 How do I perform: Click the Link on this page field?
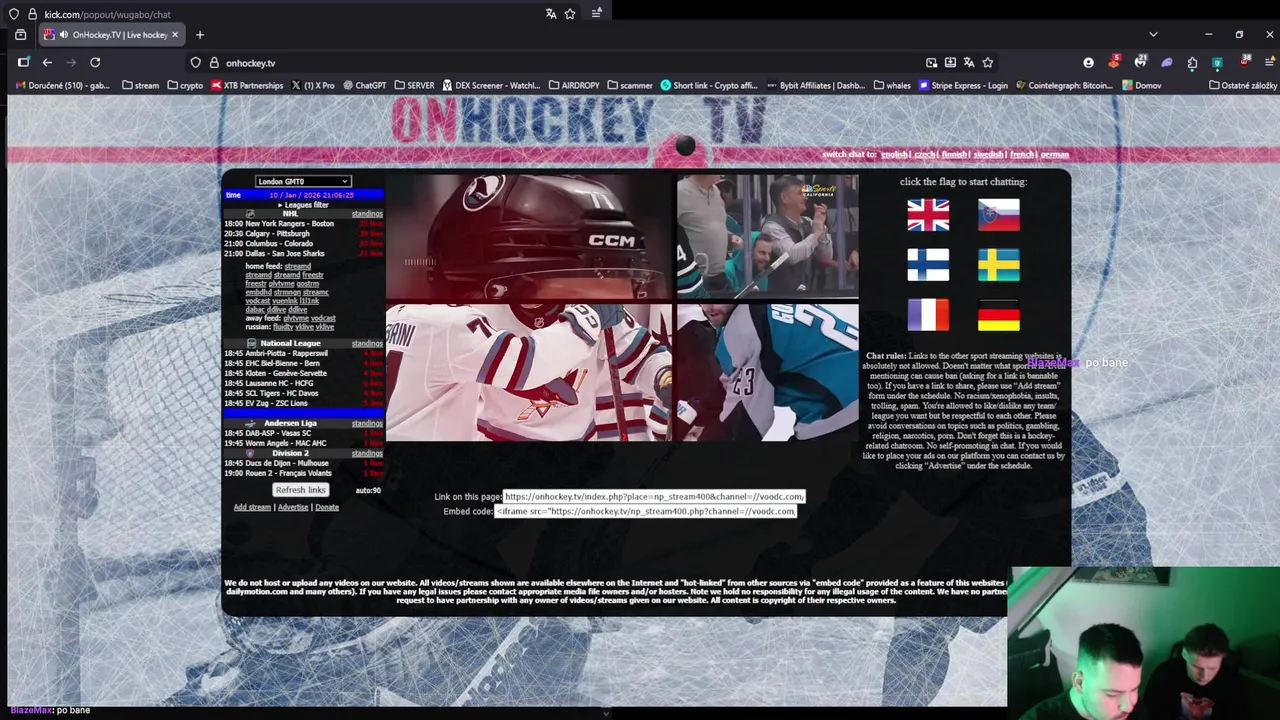(654, 496)
